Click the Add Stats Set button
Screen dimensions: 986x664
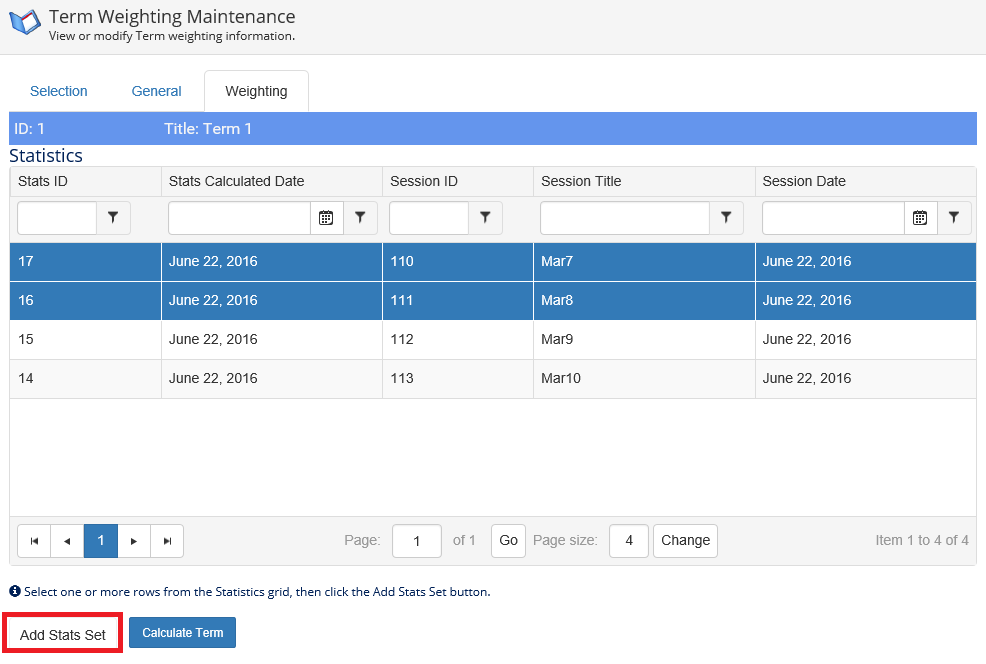(x=63, y=635)
